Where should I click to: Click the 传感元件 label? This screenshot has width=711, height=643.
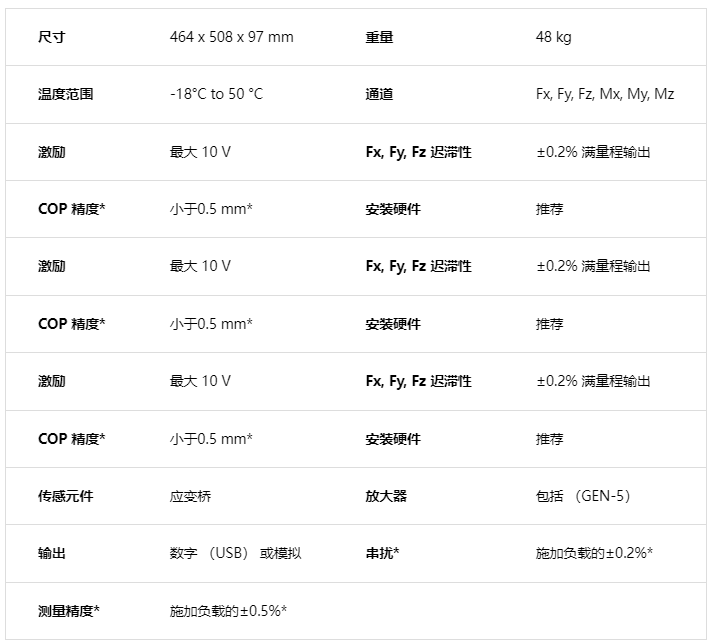coord(66,496)
